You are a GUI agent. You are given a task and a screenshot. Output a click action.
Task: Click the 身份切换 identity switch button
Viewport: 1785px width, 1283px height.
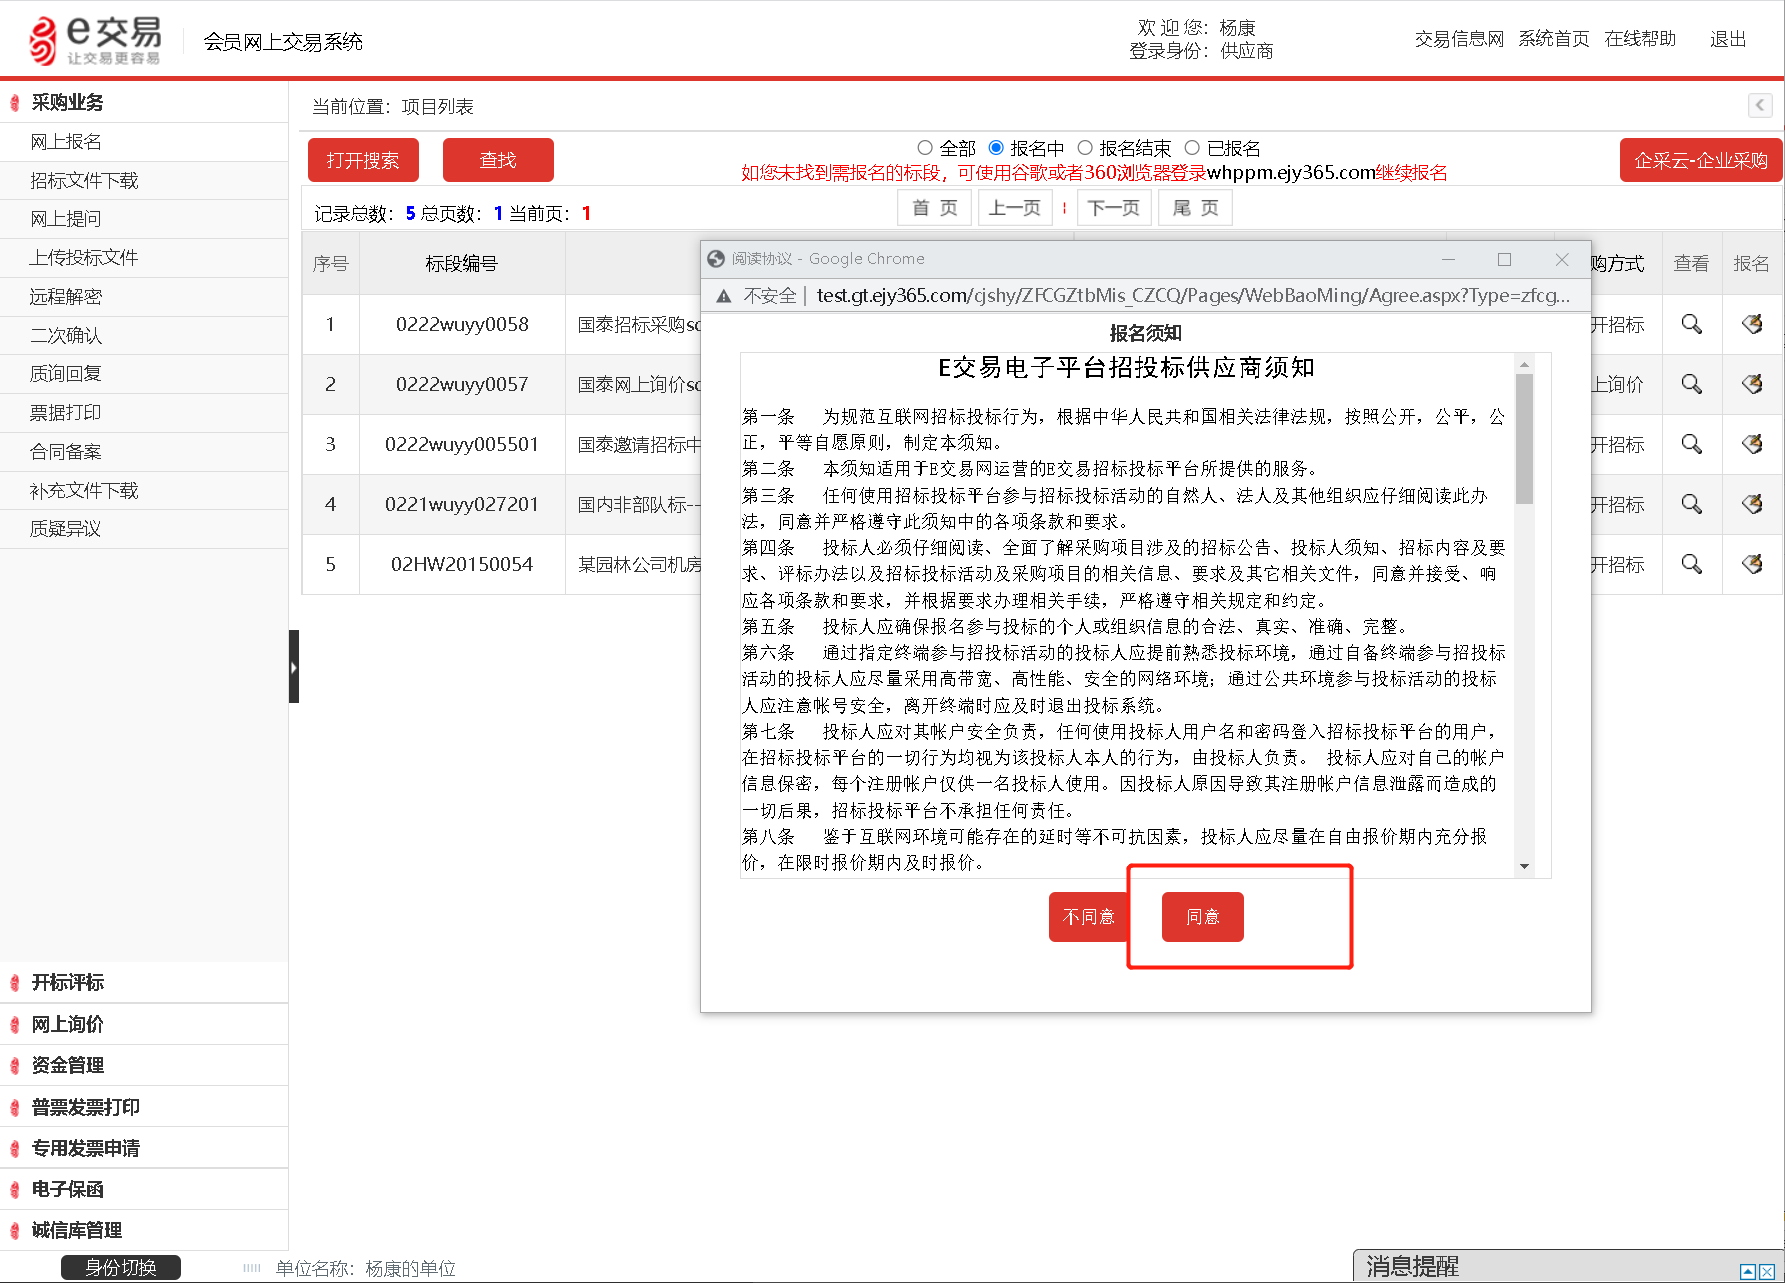121,1268
